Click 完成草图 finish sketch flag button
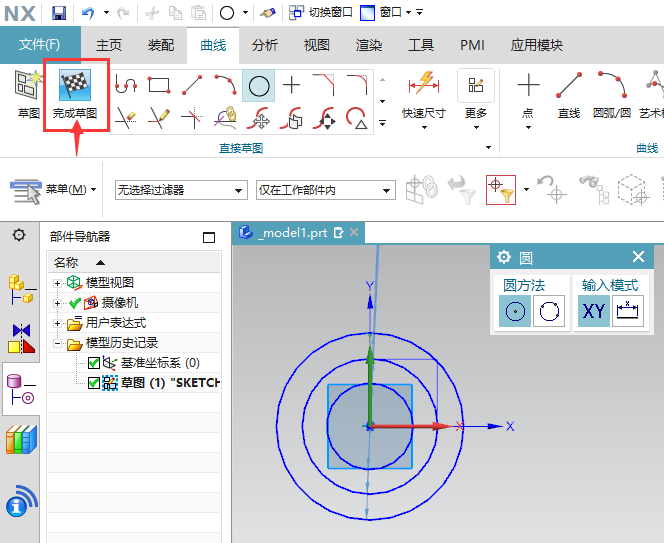This screenshot has width=664, height=543. pos(75,94)
